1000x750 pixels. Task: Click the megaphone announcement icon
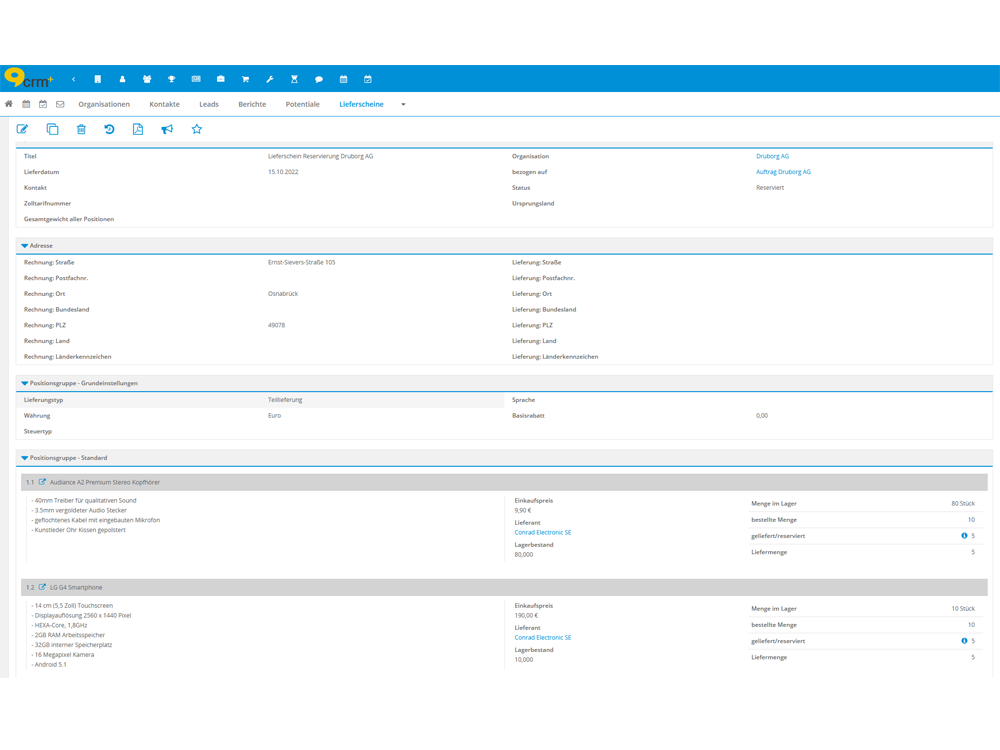point(167,129)
